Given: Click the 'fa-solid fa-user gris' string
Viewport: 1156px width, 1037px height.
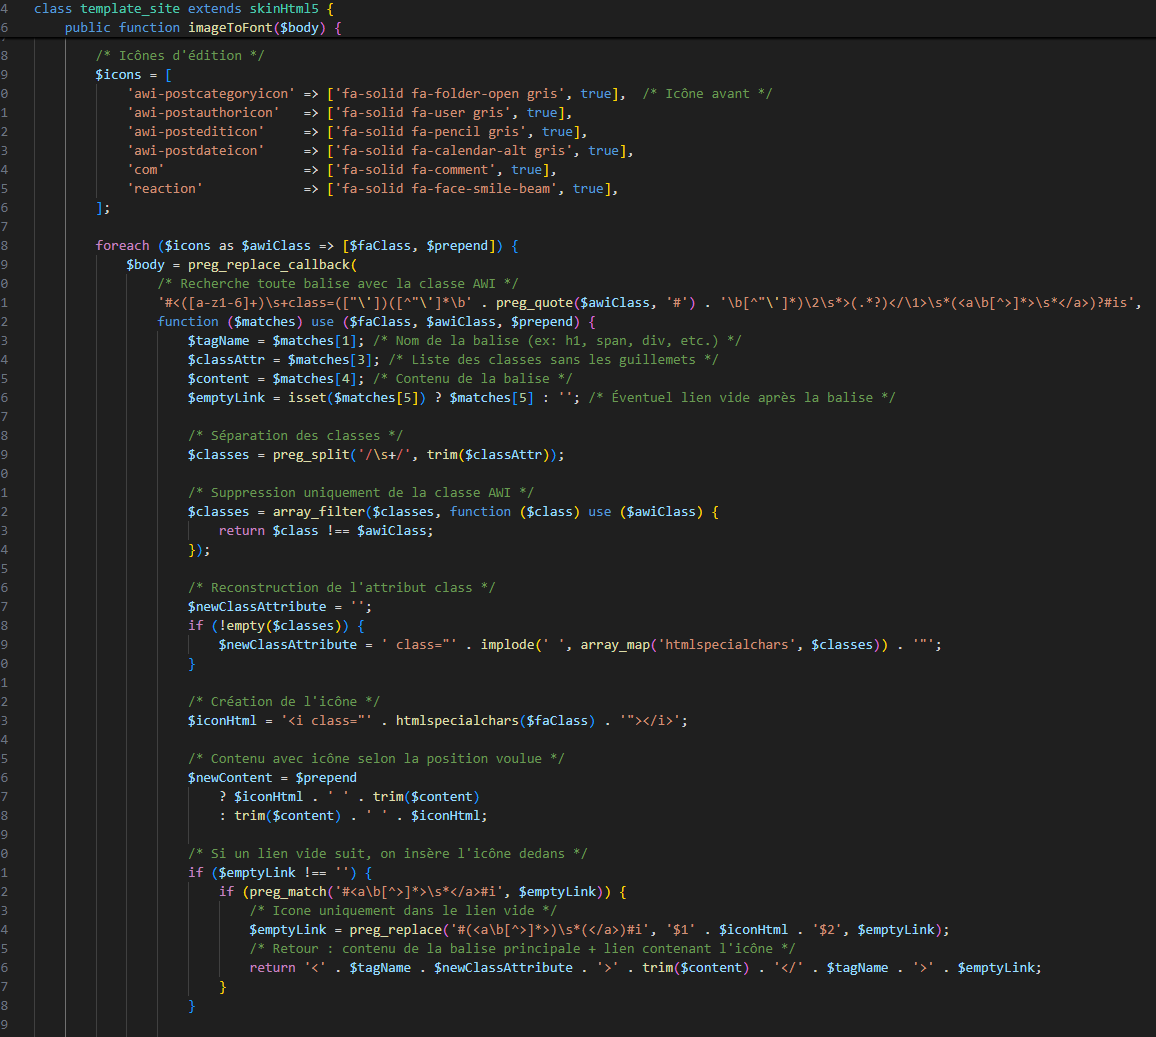Looking at the screenshot, I should (x=423, y=113).
